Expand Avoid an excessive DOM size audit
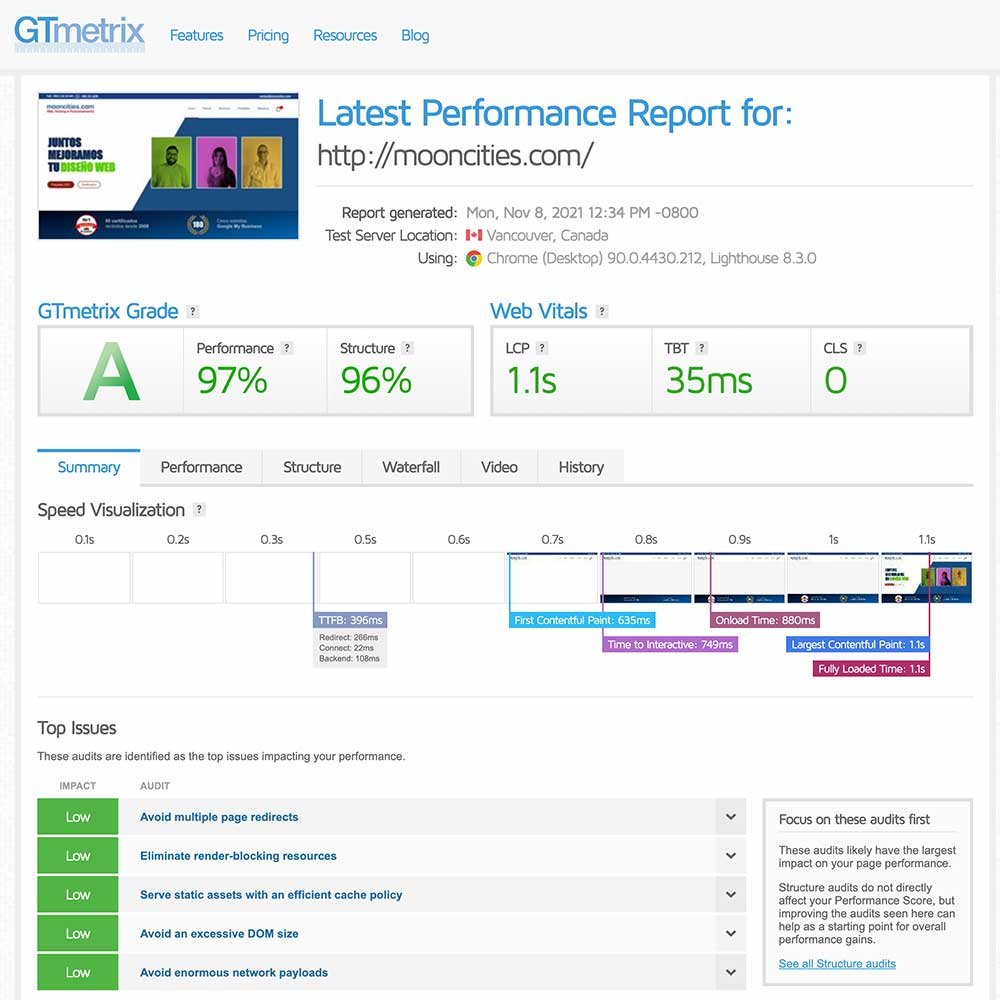This screenshot has height=1000, width=1000. point(731,934)
